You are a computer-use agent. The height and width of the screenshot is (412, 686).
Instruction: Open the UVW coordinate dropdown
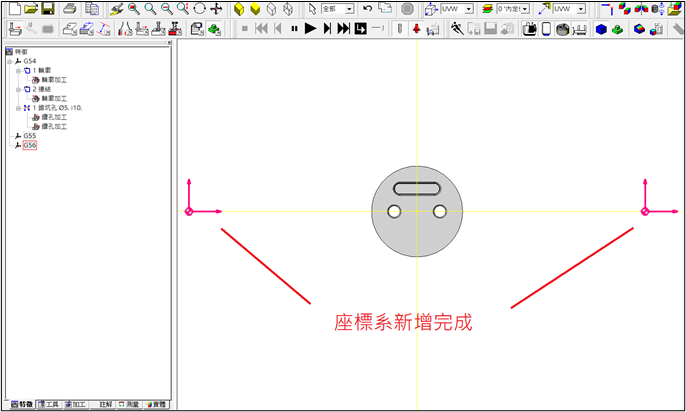467,8
